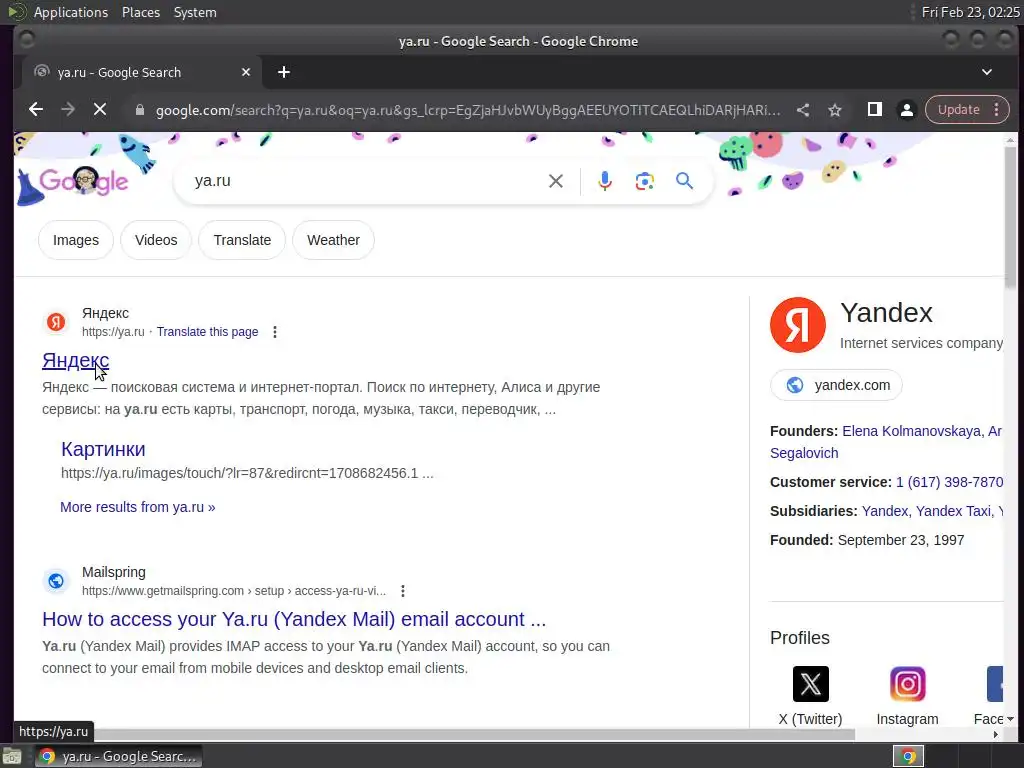Screen dimensions: 1024x768
Task: Click the forward navigation arrow
Action: tap(68, 110)
